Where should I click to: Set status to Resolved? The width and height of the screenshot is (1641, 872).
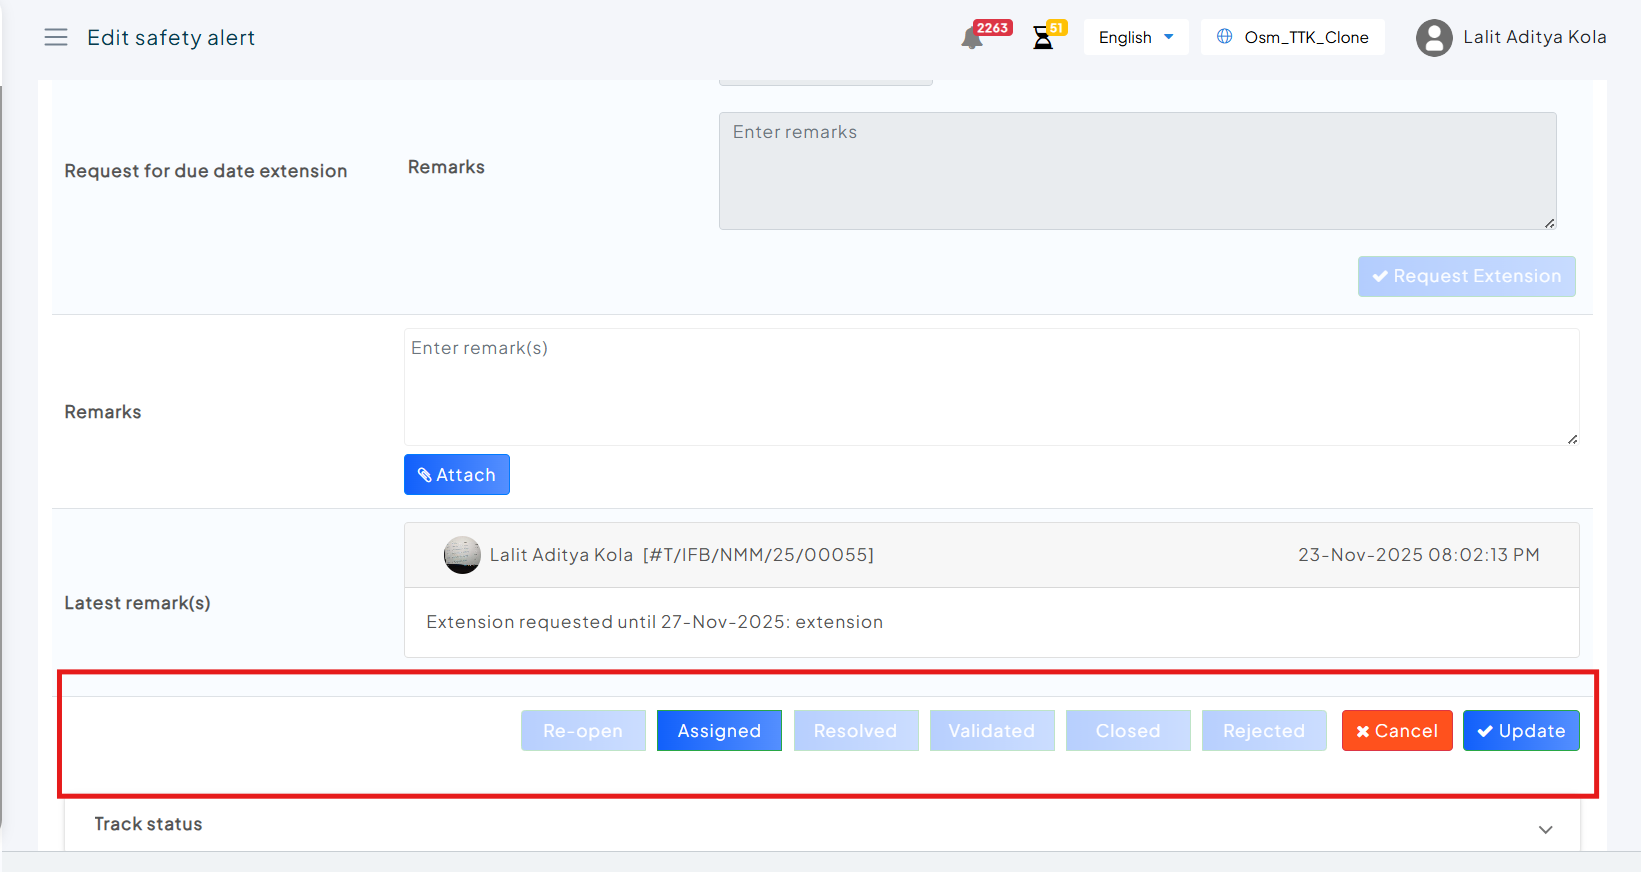[855, 731]
